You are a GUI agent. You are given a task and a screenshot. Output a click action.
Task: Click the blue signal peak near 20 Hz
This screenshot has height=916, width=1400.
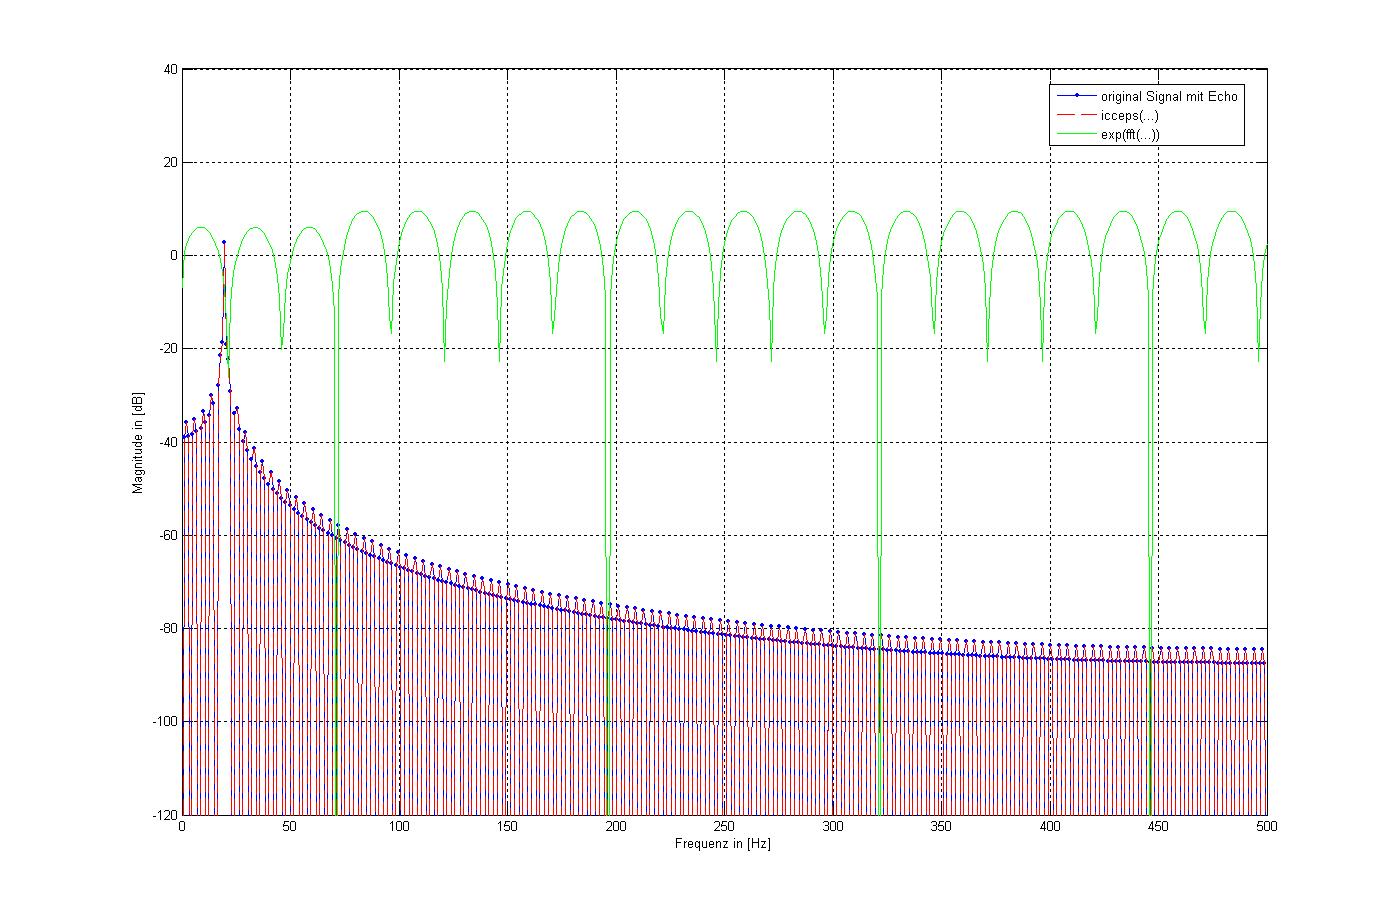[224, 242]
